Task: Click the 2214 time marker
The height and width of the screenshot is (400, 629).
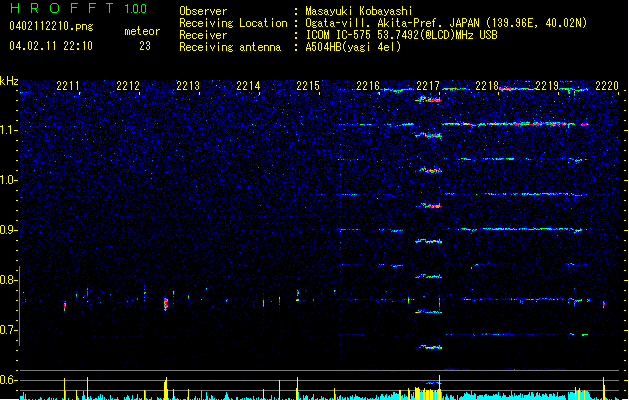Action: click(x=248, y=86)
